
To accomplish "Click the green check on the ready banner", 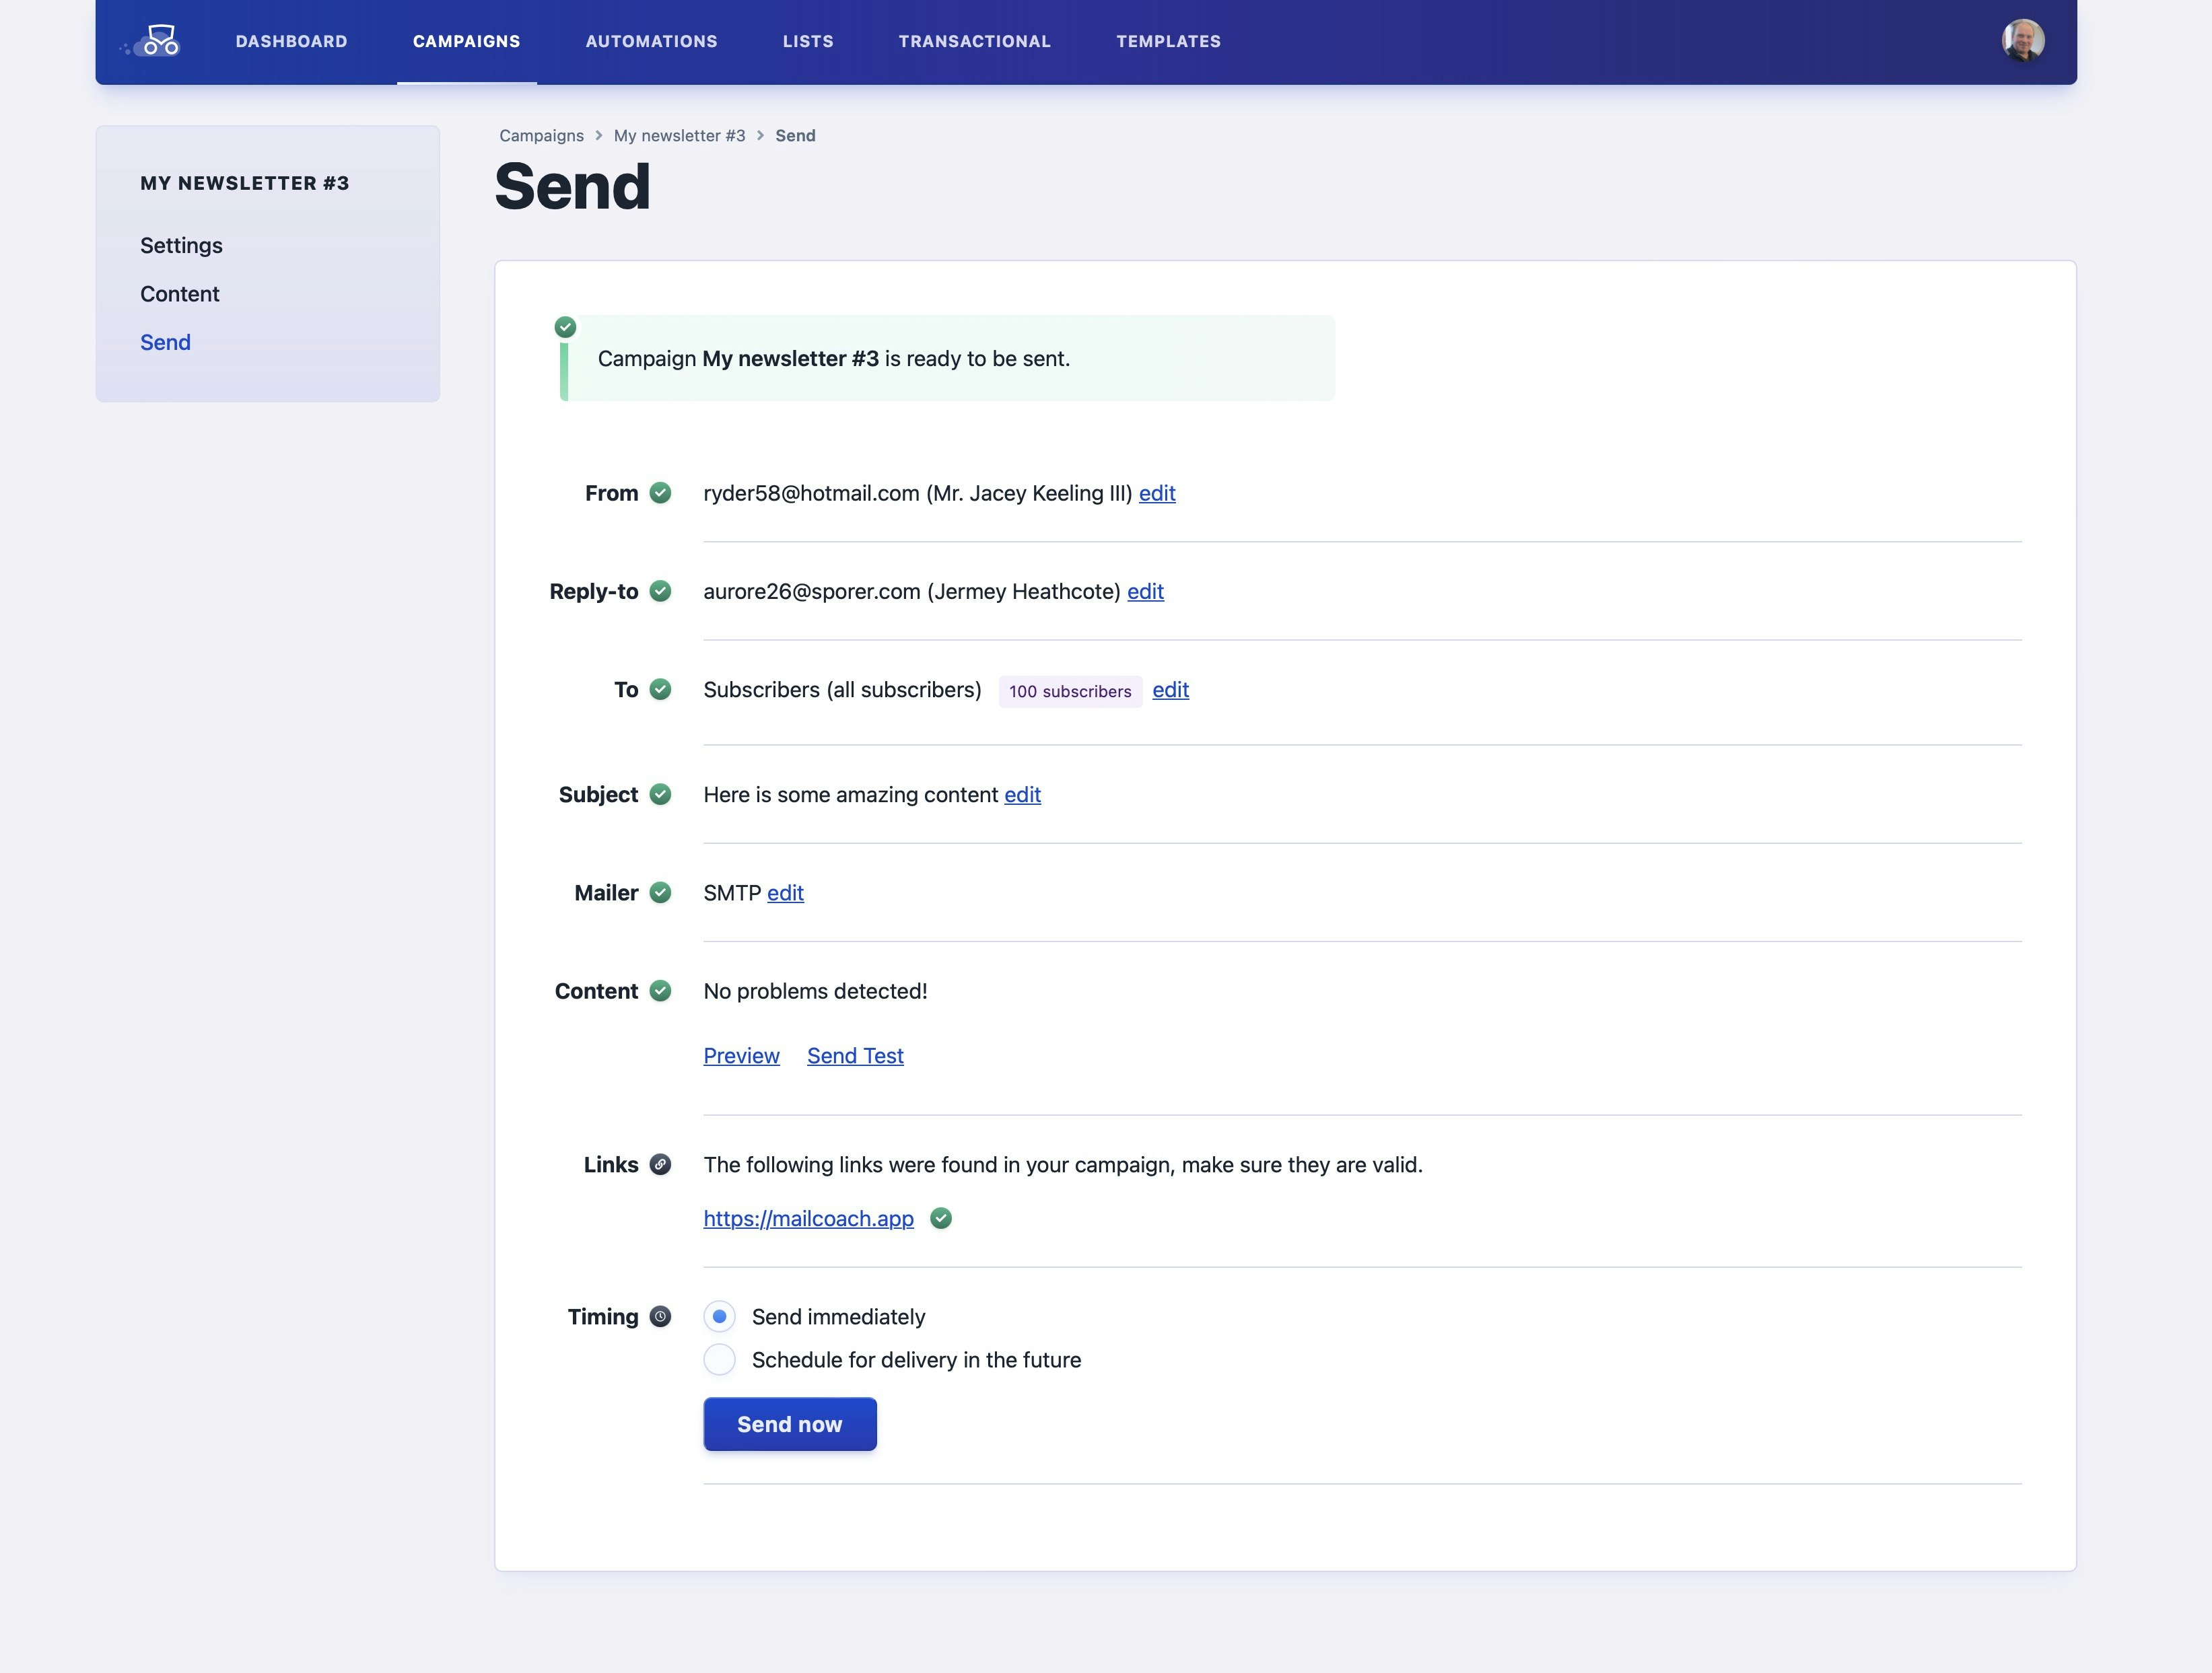I will pos(565,327).
